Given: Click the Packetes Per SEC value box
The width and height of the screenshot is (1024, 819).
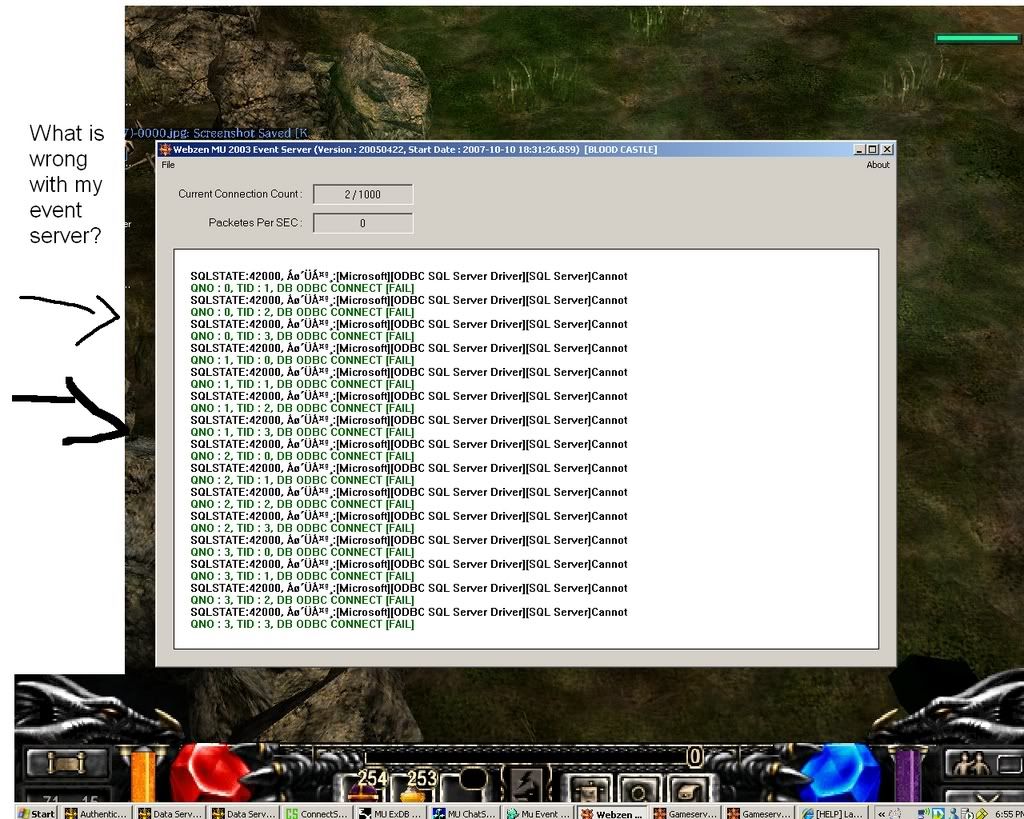Looking at the screenshot, I should click(362, 224).
